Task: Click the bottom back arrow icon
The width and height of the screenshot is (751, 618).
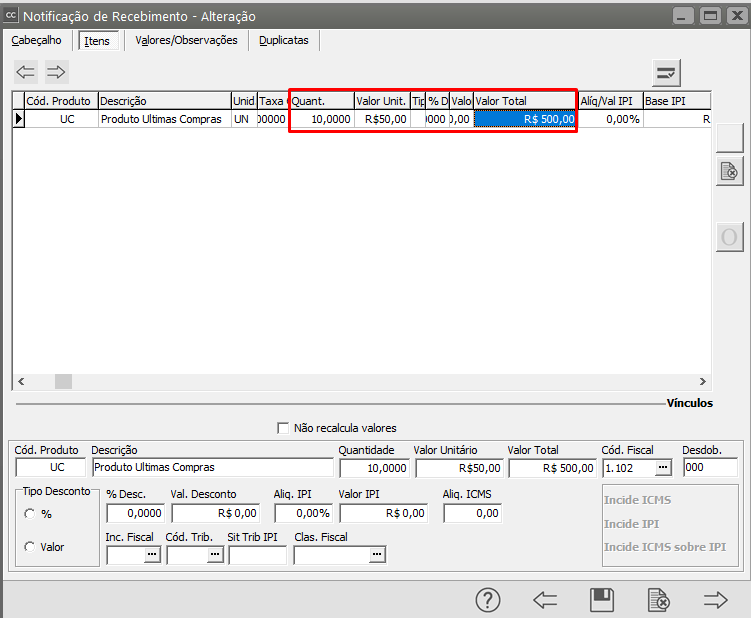Action: 545,599
